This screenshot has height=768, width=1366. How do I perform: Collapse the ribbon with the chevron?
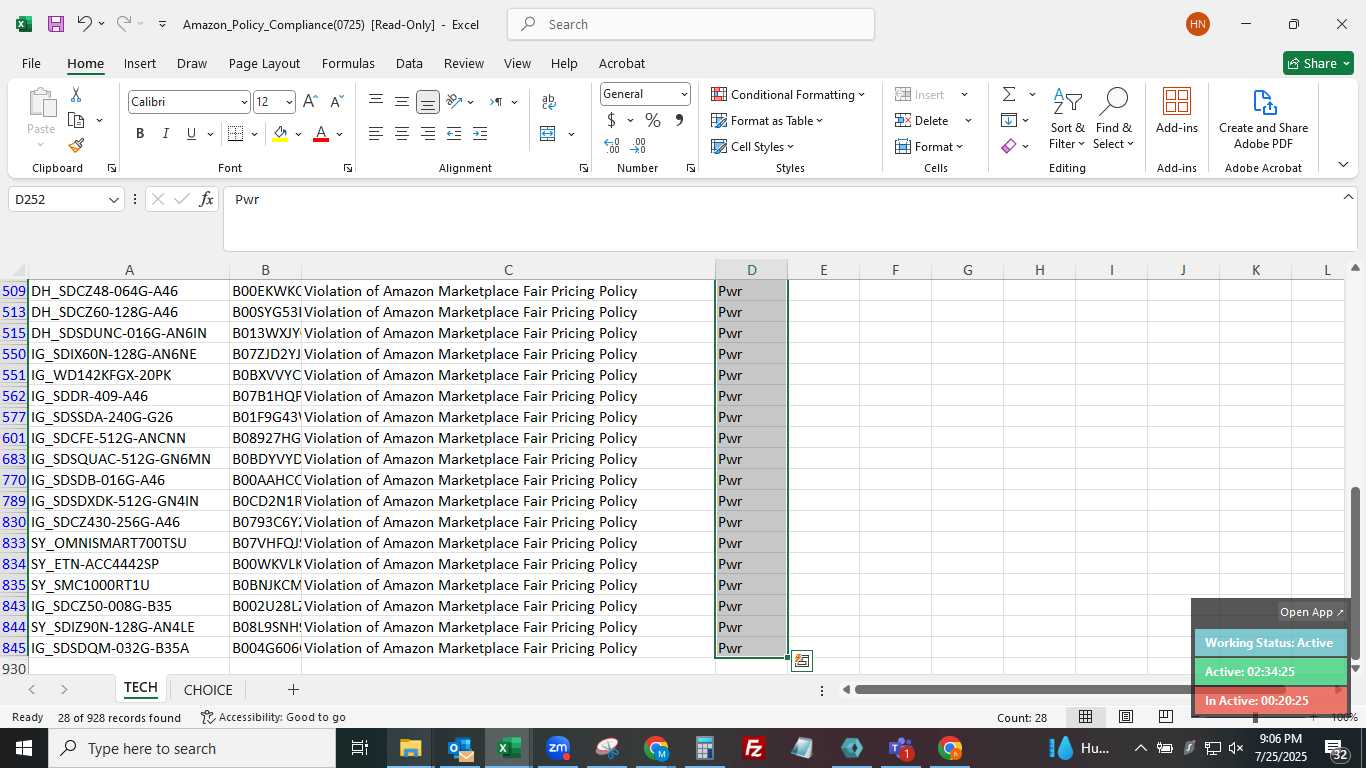click(1343, 165)
